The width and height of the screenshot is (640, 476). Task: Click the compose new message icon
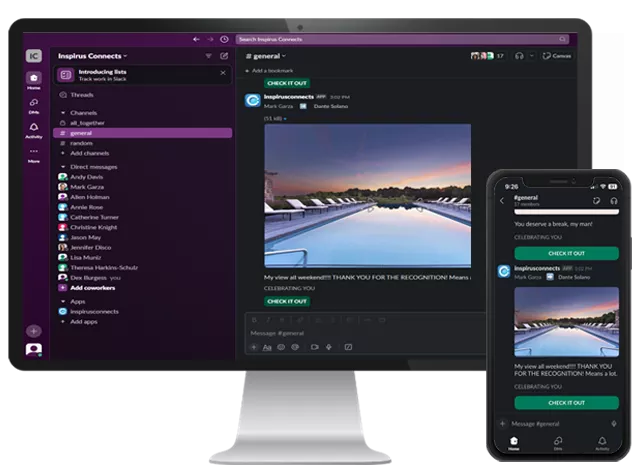click(x=224, y=56)
